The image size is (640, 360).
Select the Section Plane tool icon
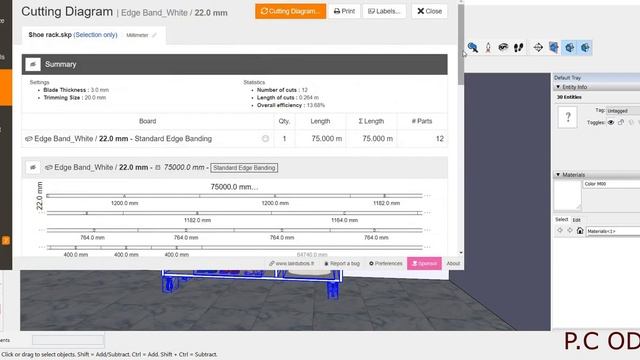(538, 47)
